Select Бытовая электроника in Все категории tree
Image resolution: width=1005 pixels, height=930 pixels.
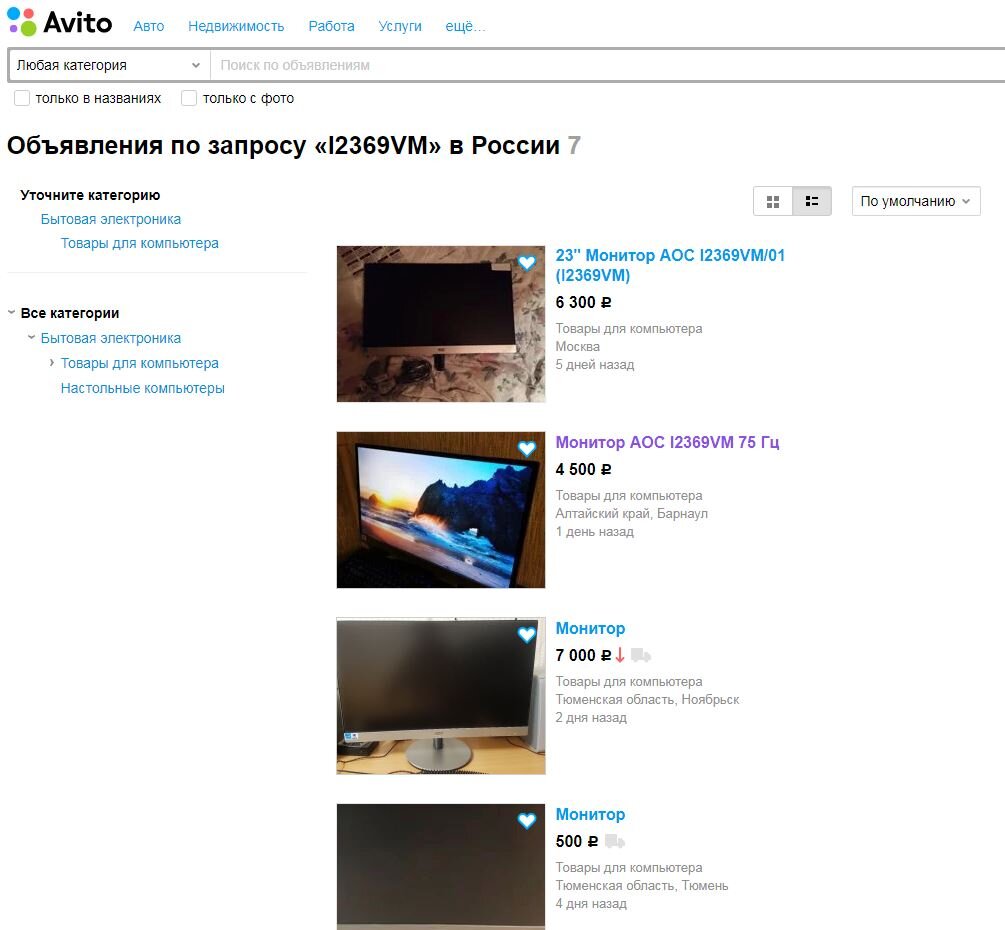pyautogui.click(x=111, y=338)
